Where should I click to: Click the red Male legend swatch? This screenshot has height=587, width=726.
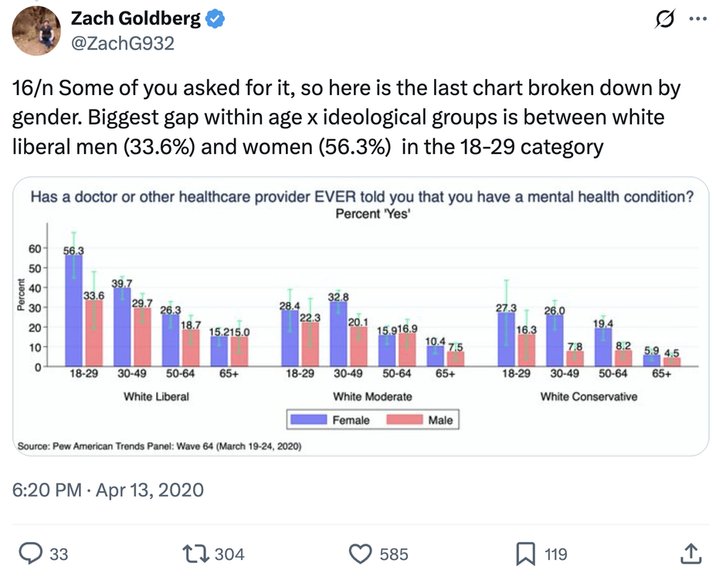[x=404, y=419]
